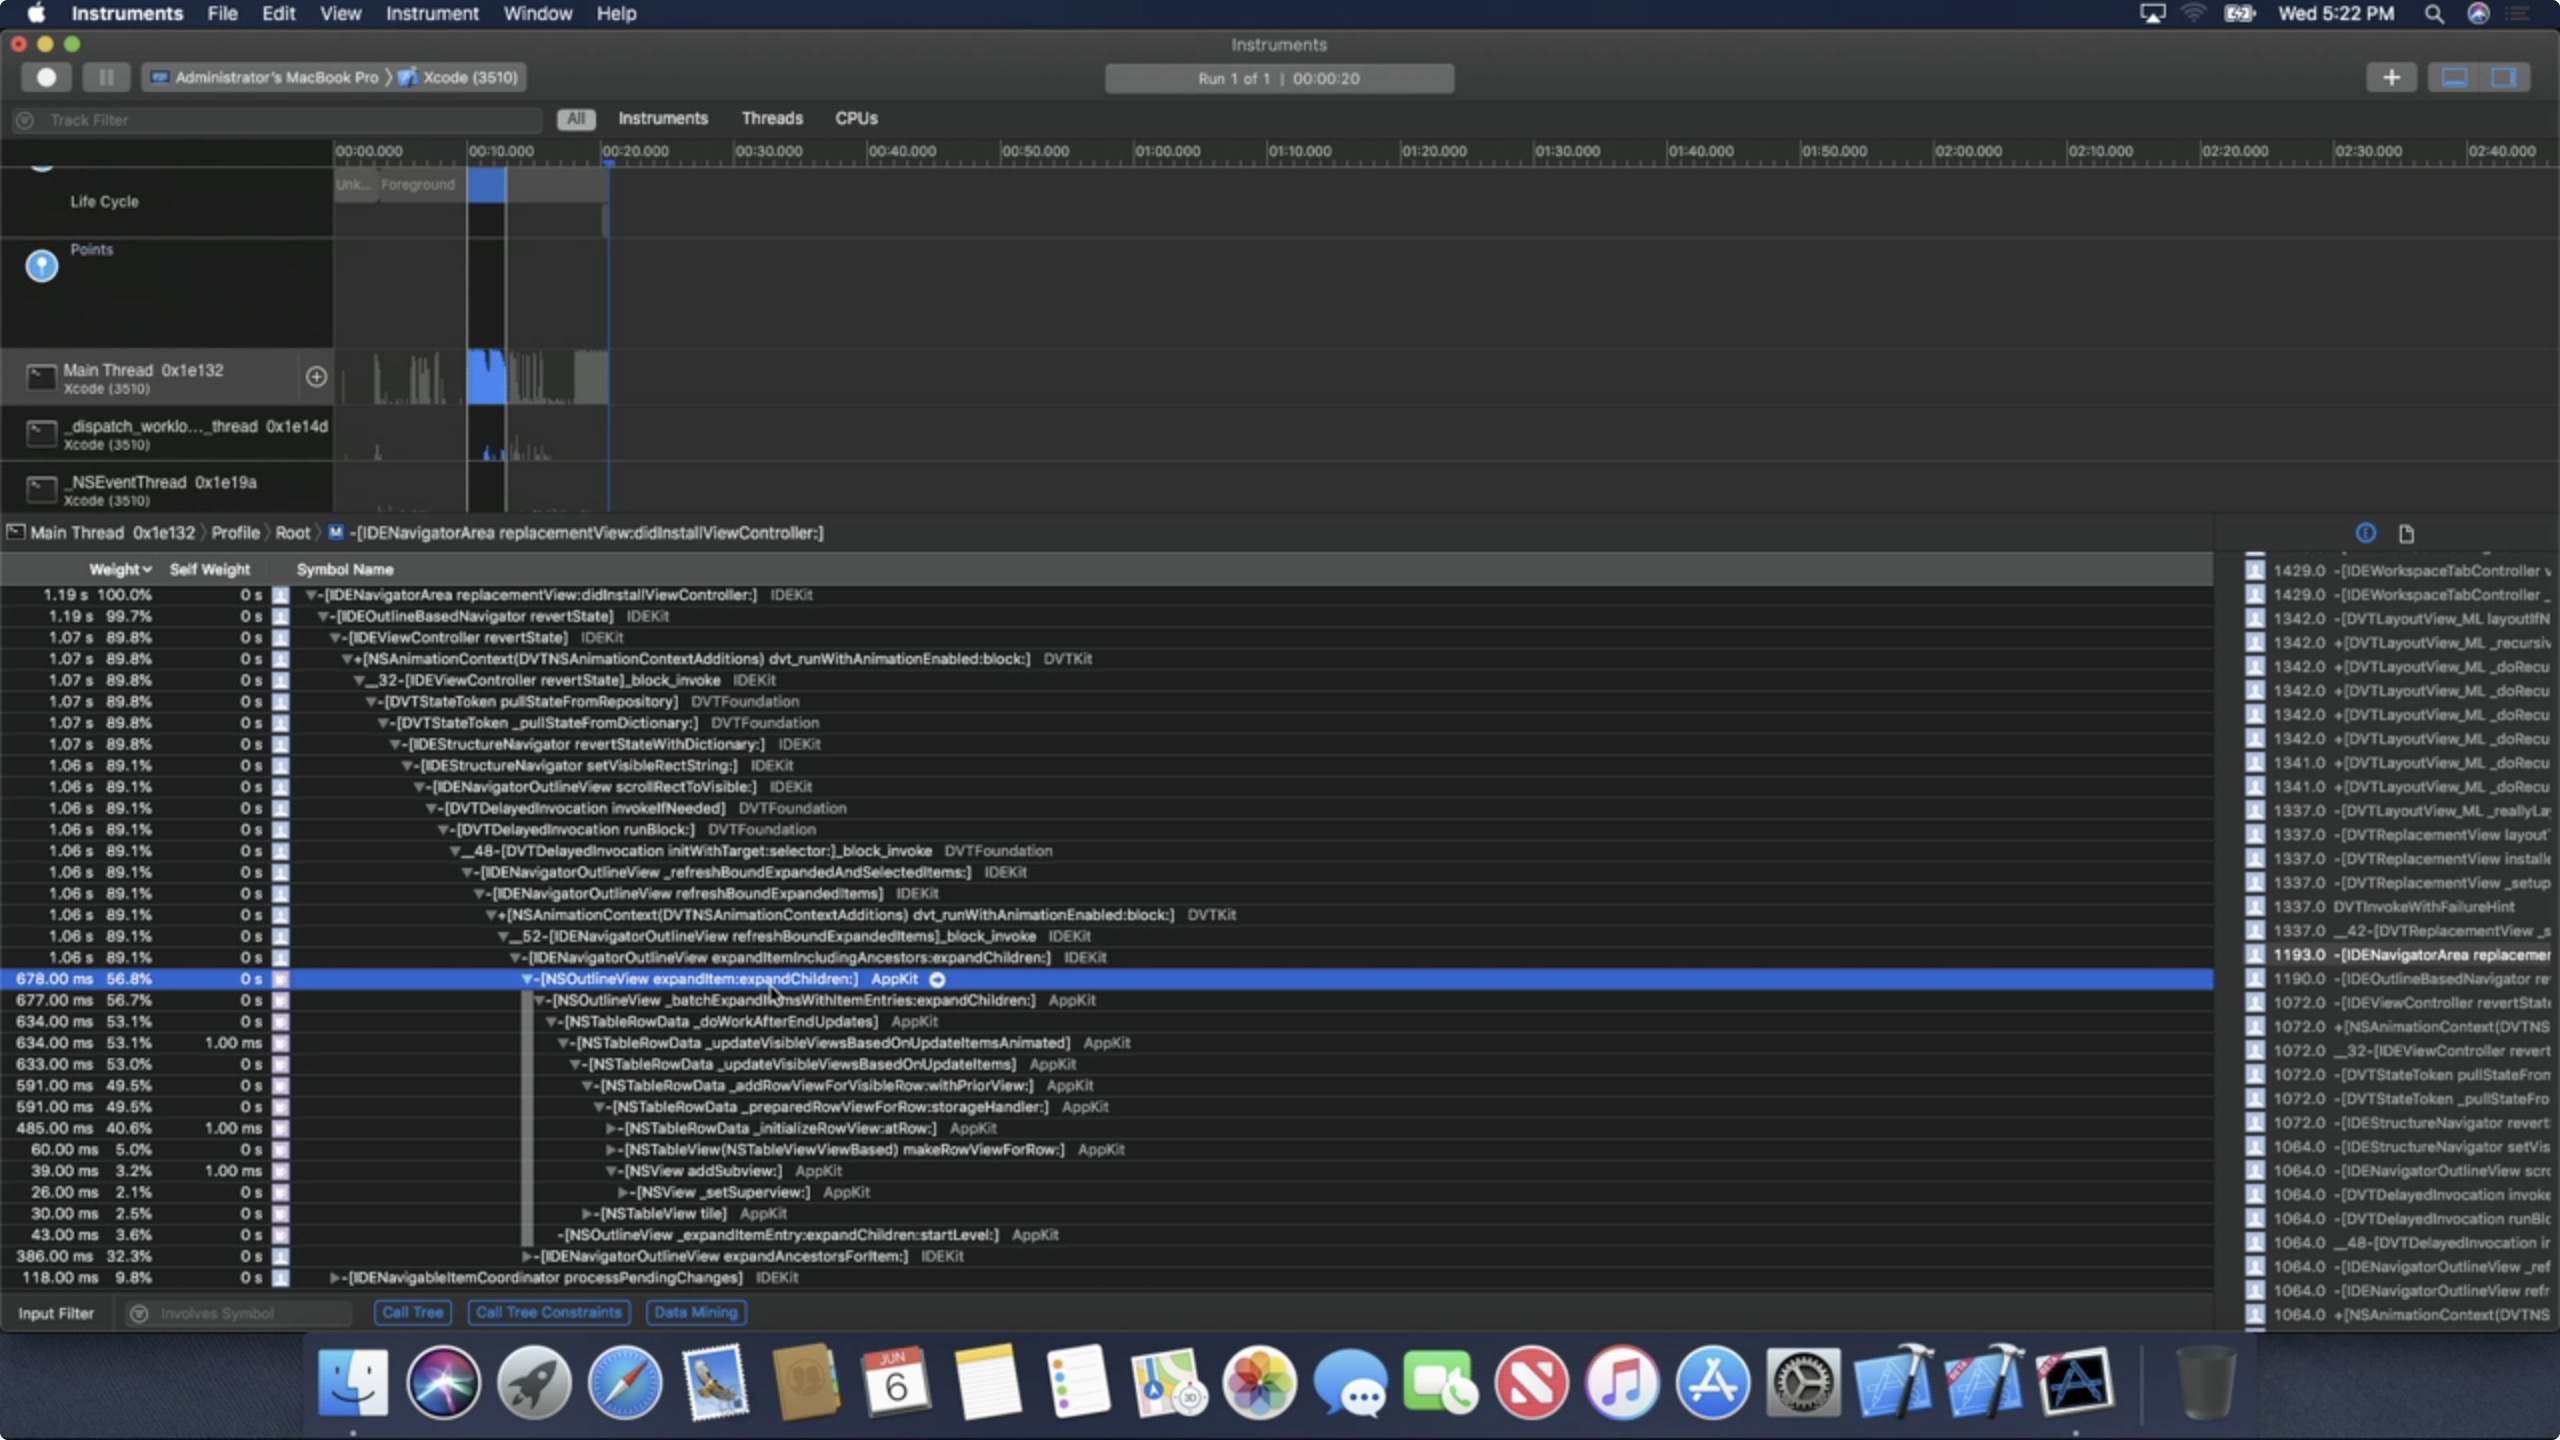Expand the processPendingChanges tree row
This screenshot has width=2560, height=1440.
click(x=336, y=1278)
